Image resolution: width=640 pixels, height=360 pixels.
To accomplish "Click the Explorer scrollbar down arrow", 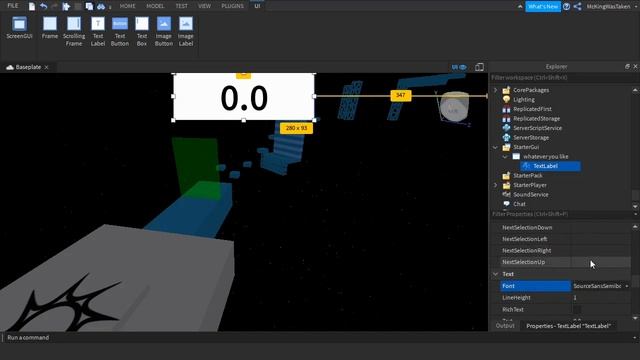I will point(635,206).
